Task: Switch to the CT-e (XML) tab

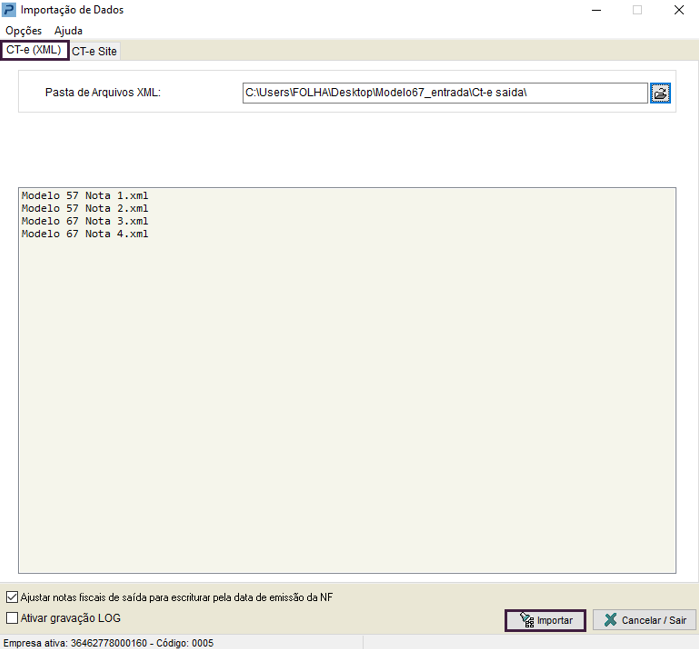Action: (x=34, y=50)
